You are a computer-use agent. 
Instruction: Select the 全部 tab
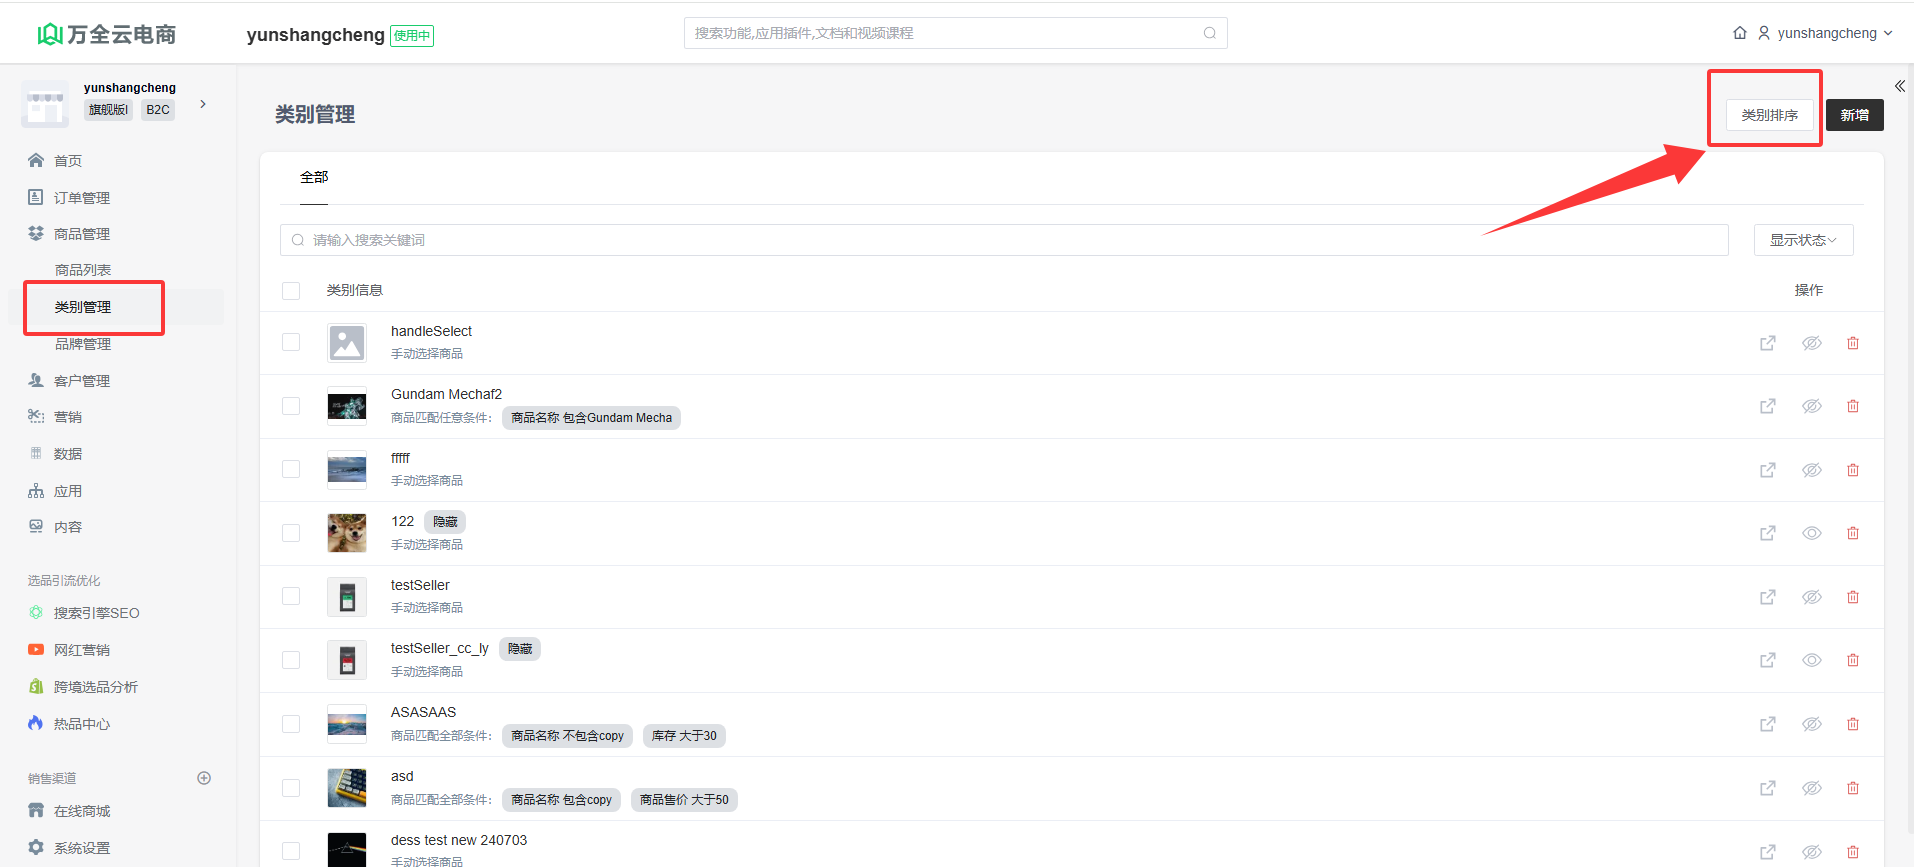pyautogui.click(x=314, y=177)
